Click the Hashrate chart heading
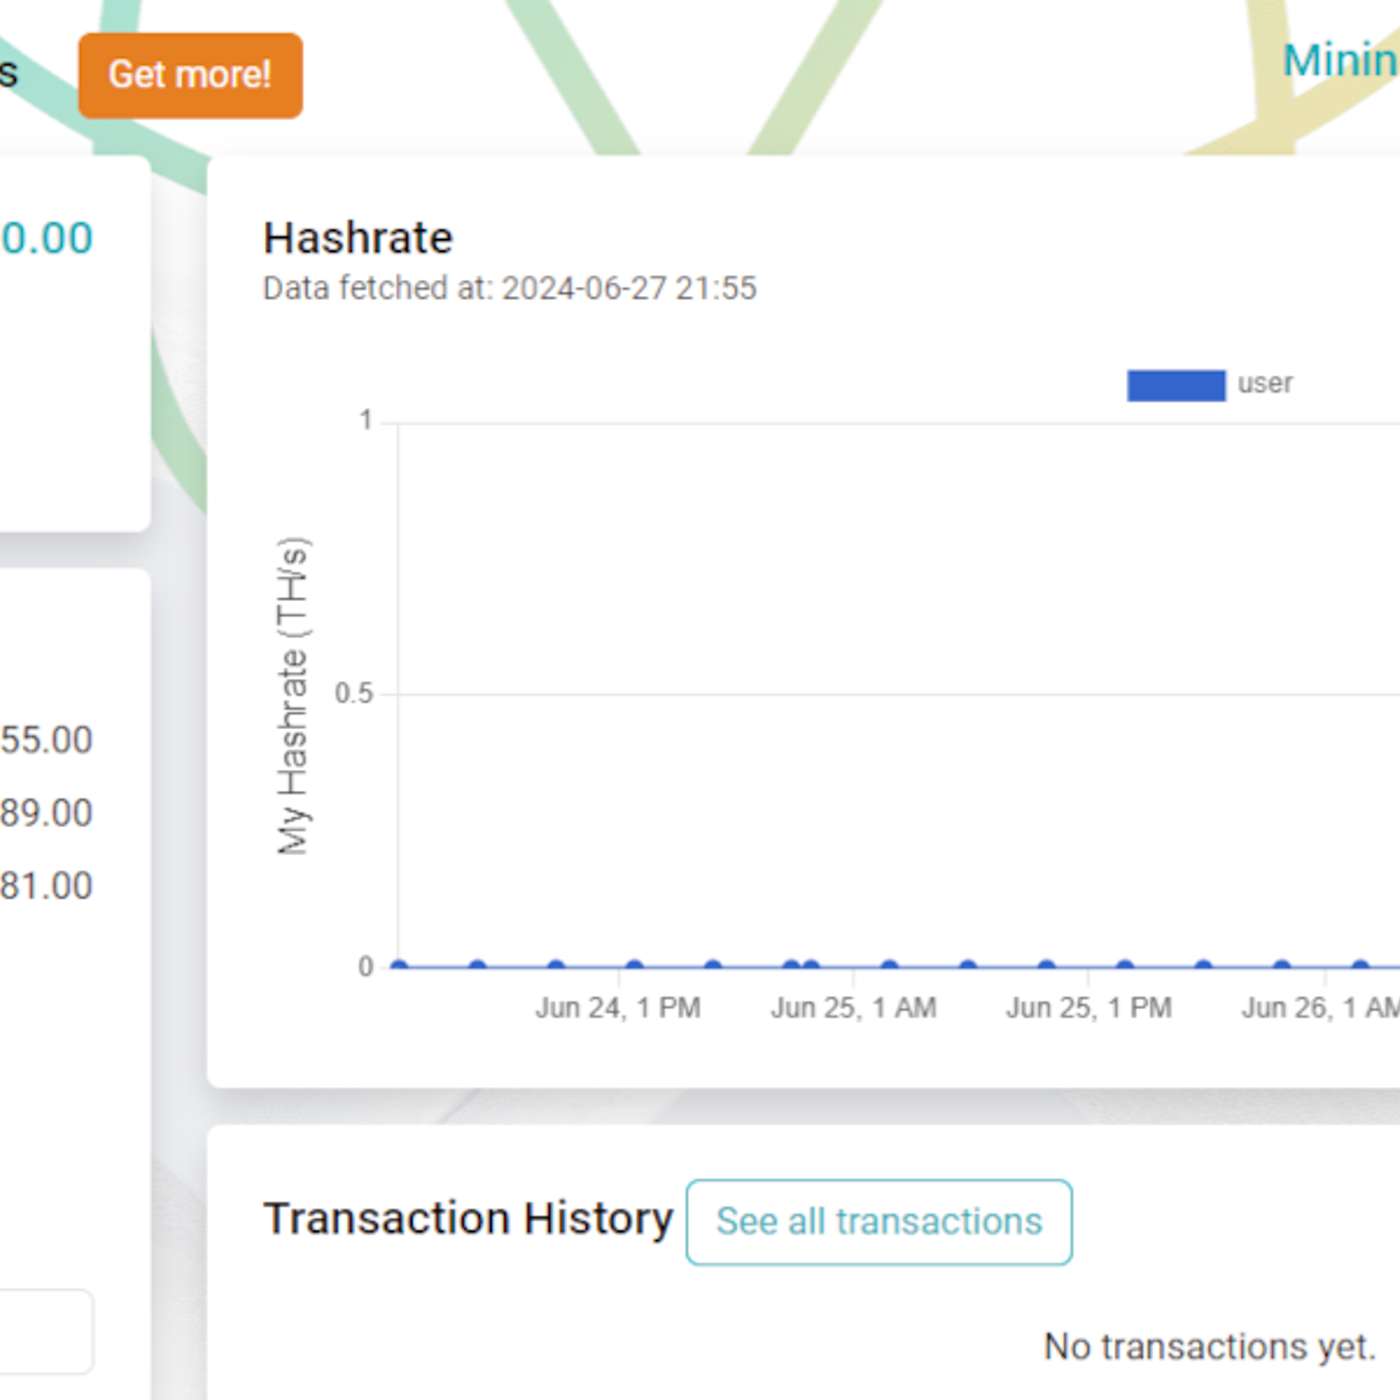The width and height of the screenshot is (1400, 1400). [x=357, y=238]
